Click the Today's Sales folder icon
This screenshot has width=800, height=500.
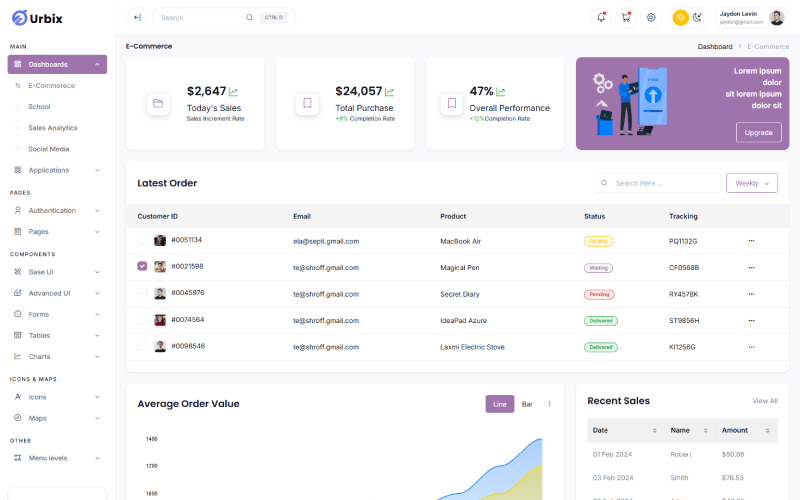tap(157, 103)
